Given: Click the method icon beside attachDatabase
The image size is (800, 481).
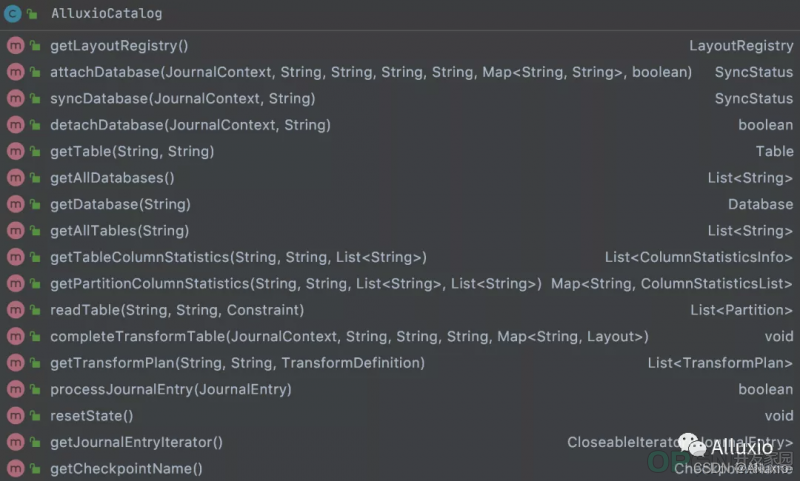Looking at the screenshot, I should 15,72.
